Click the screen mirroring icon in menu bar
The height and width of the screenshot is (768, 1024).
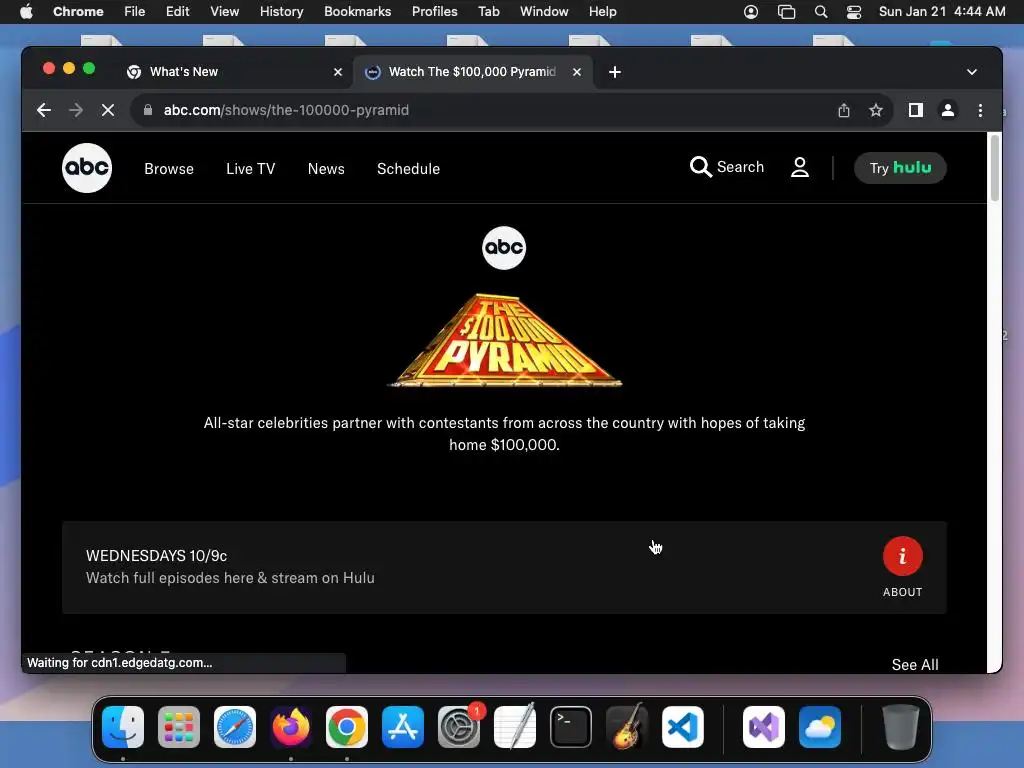point(786,12)
